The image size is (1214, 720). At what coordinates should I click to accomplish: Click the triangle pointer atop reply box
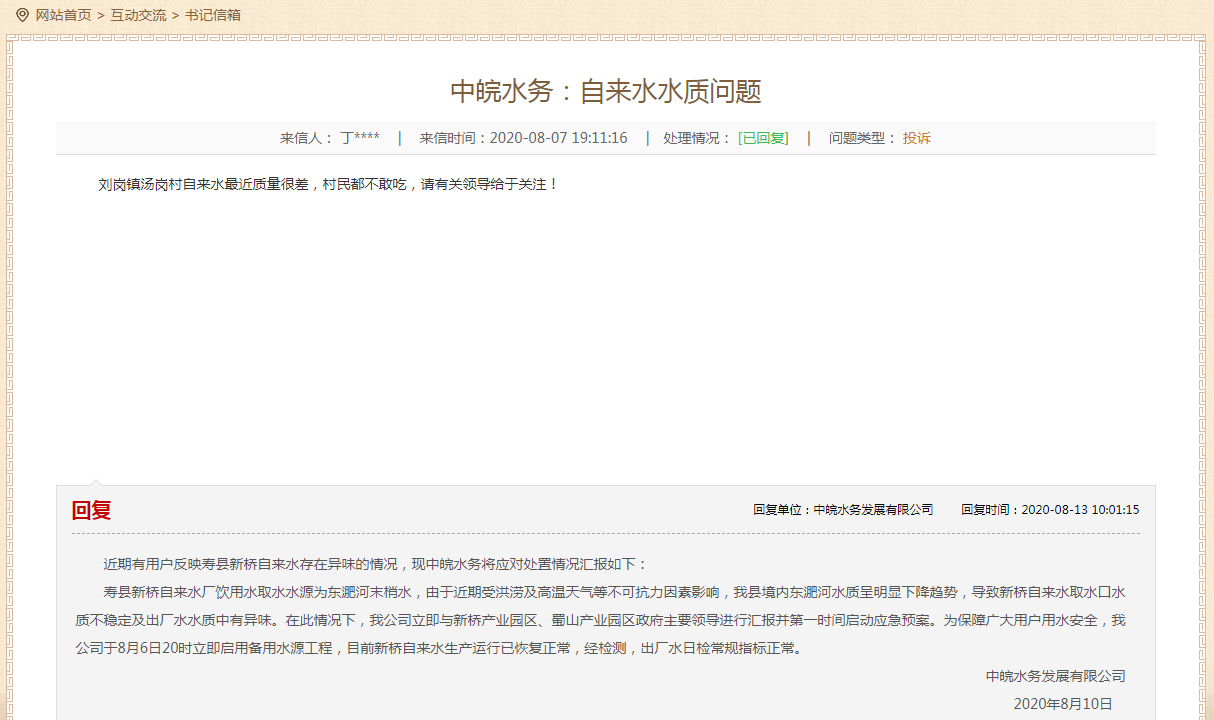(96, 482)
